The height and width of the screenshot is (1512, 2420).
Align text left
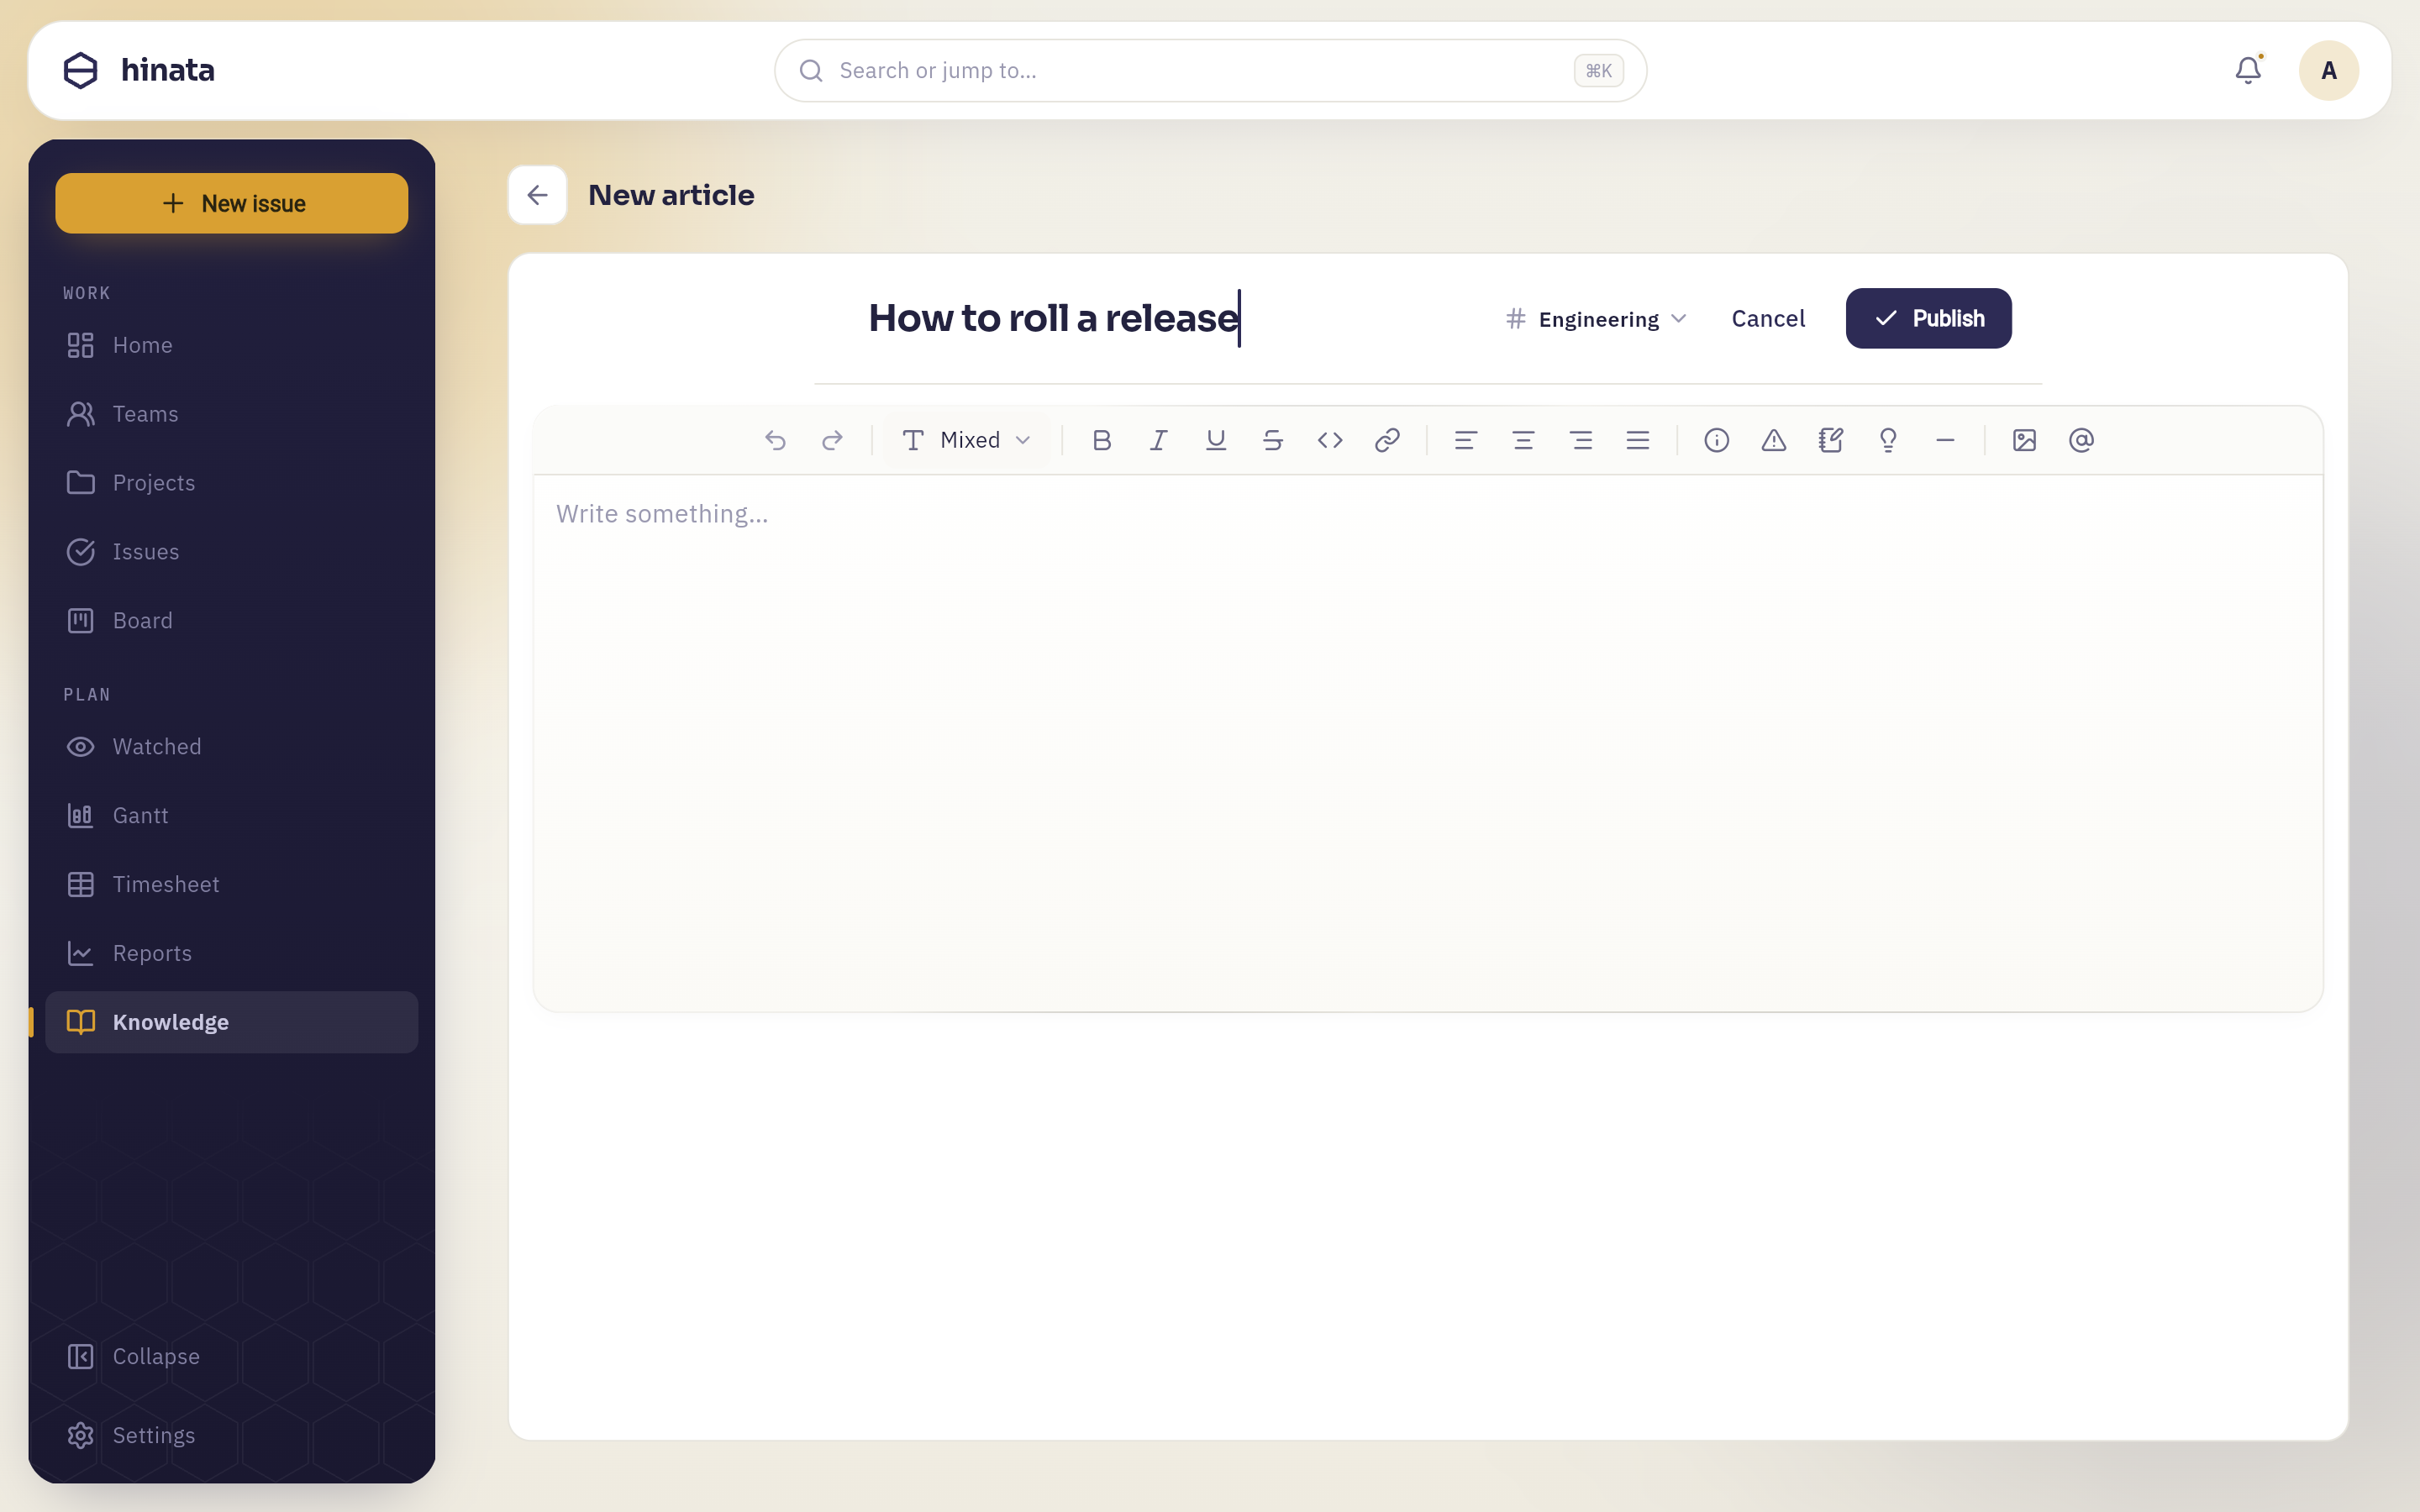[x=1466, y=440]
